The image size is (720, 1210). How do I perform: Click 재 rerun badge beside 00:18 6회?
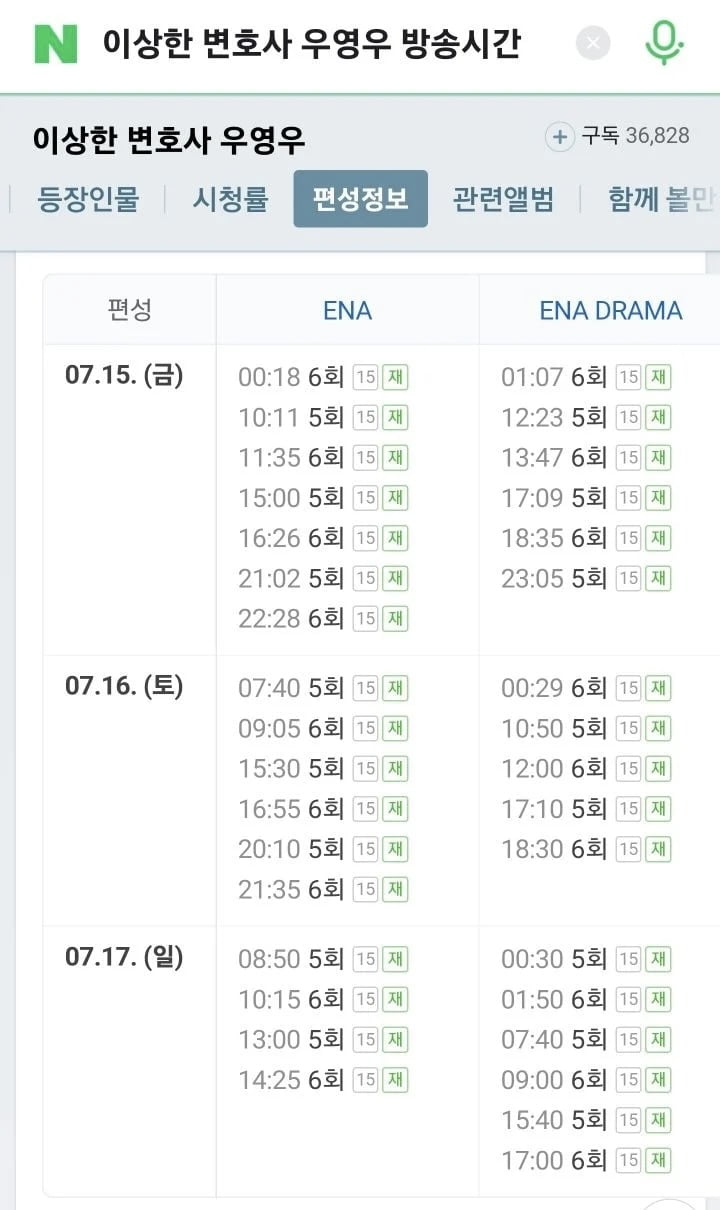[395, 377]
